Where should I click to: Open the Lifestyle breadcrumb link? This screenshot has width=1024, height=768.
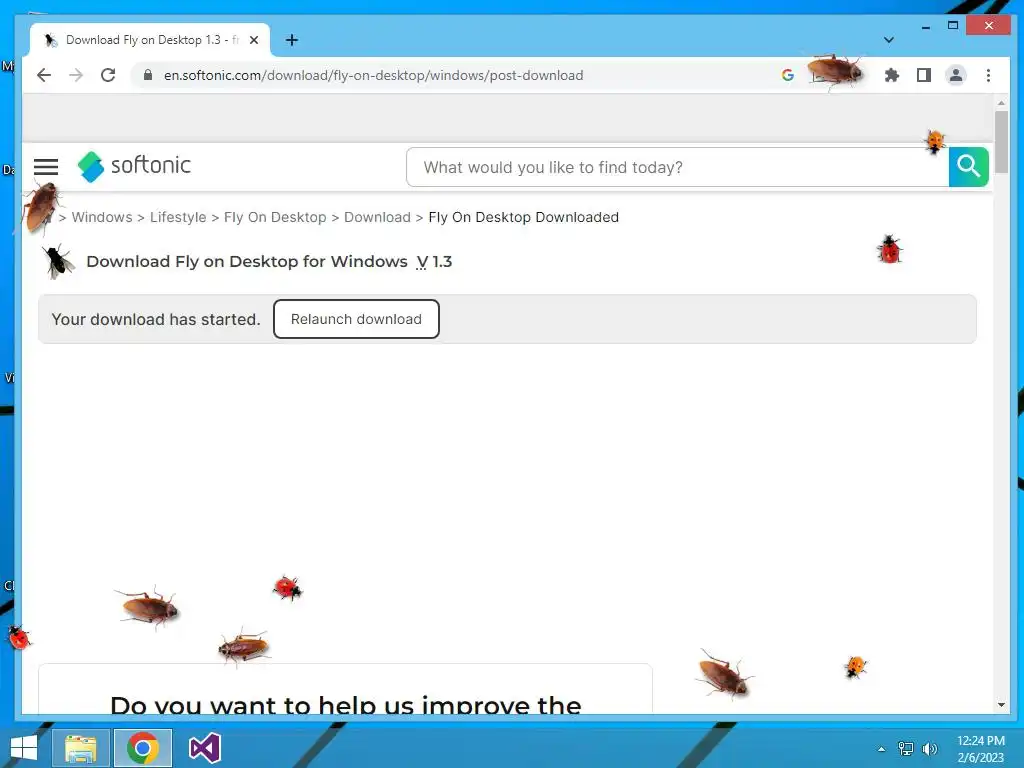(178, 217)
